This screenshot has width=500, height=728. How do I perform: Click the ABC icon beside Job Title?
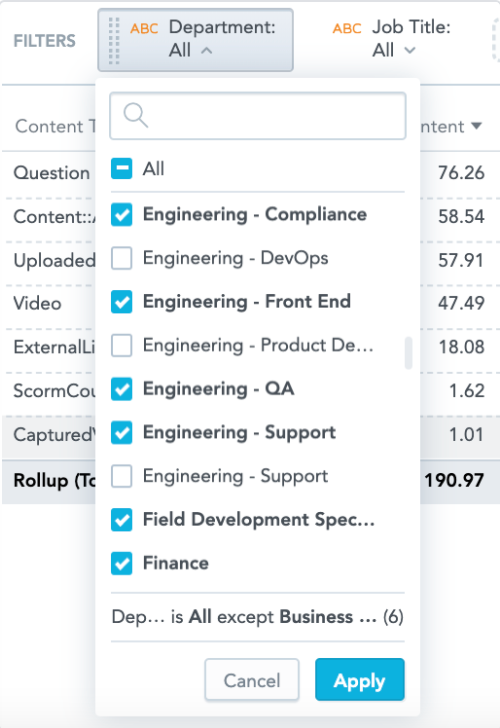click(347, 29)
